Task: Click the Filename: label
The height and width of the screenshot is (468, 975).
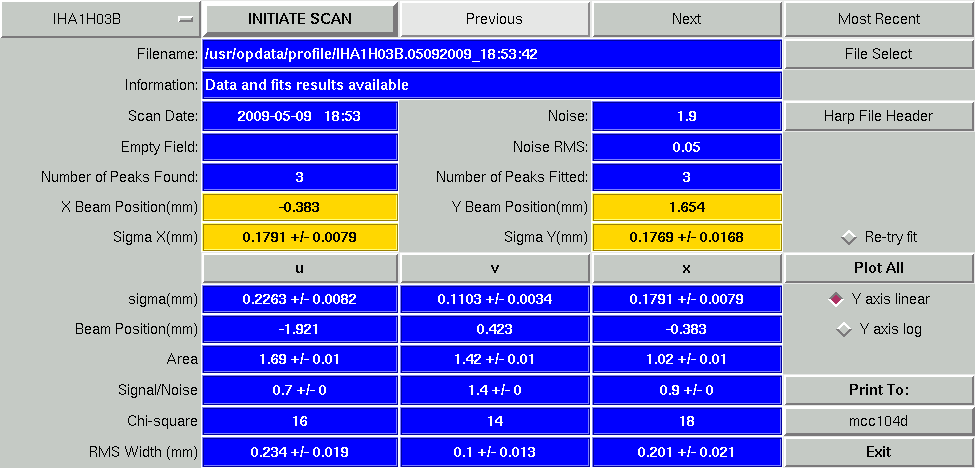Action: [167, 54]
